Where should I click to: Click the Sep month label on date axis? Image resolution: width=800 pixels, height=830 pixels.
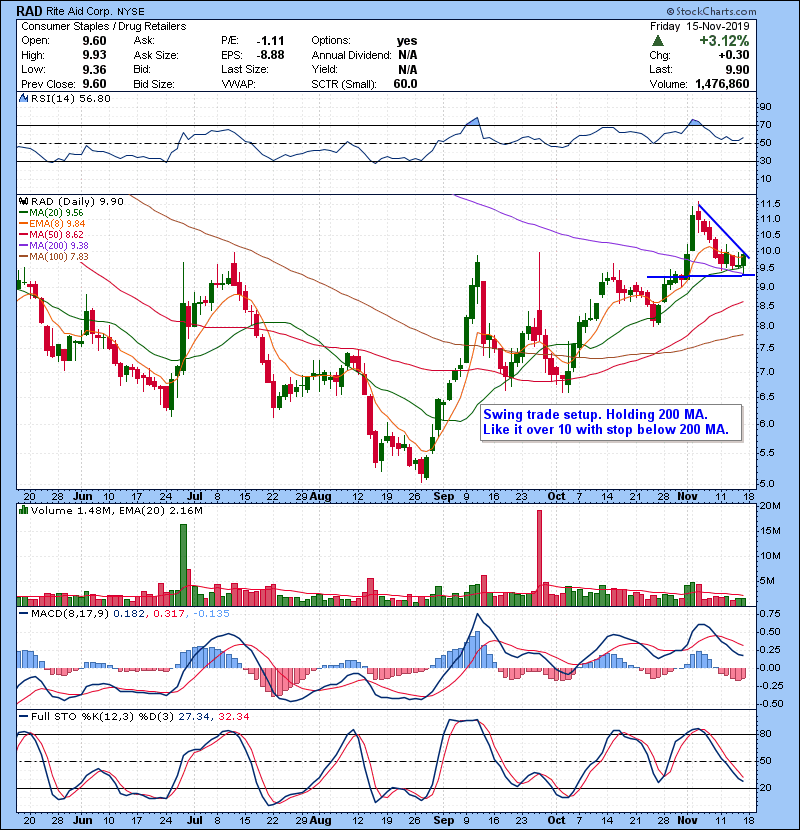pyautogui.click(x=442, y=495)
